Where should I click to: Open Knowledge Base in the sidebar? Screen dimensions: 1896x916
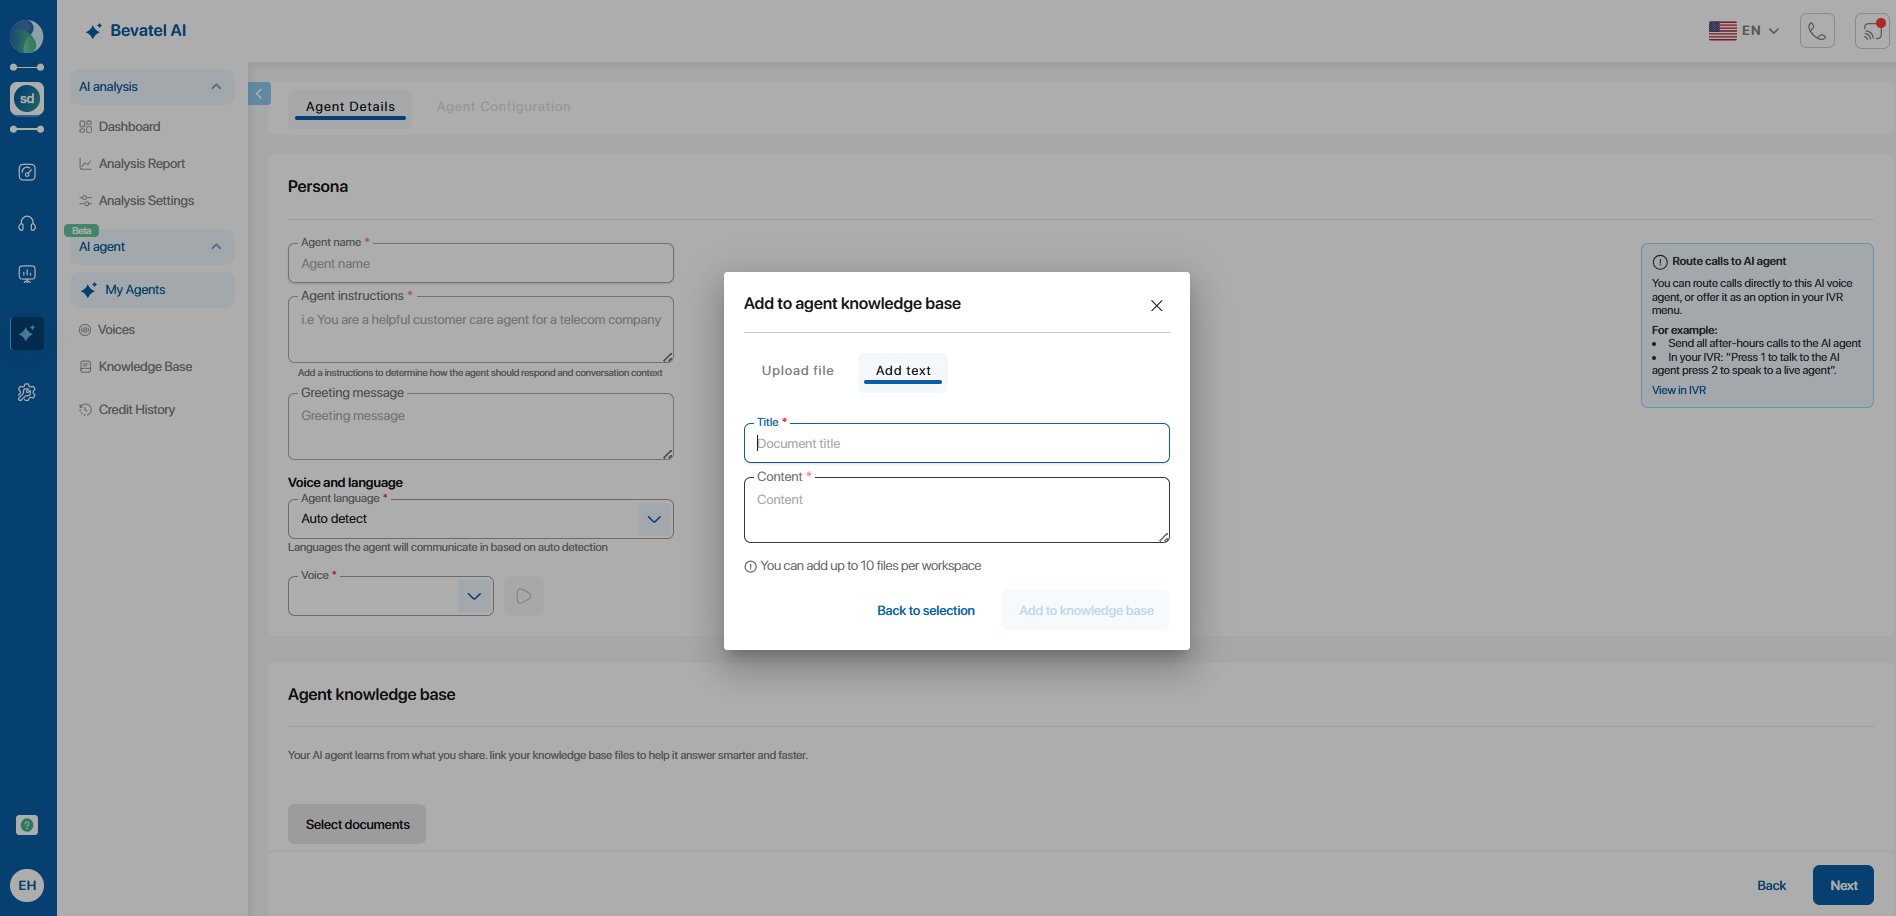(x=145, y=367)
